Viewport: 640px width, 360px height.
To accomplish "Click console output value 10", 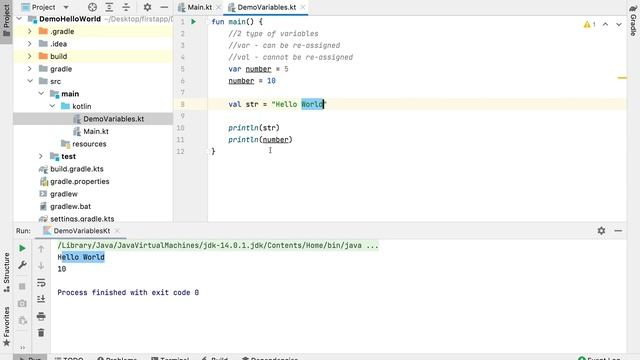I will click(62, 269).
